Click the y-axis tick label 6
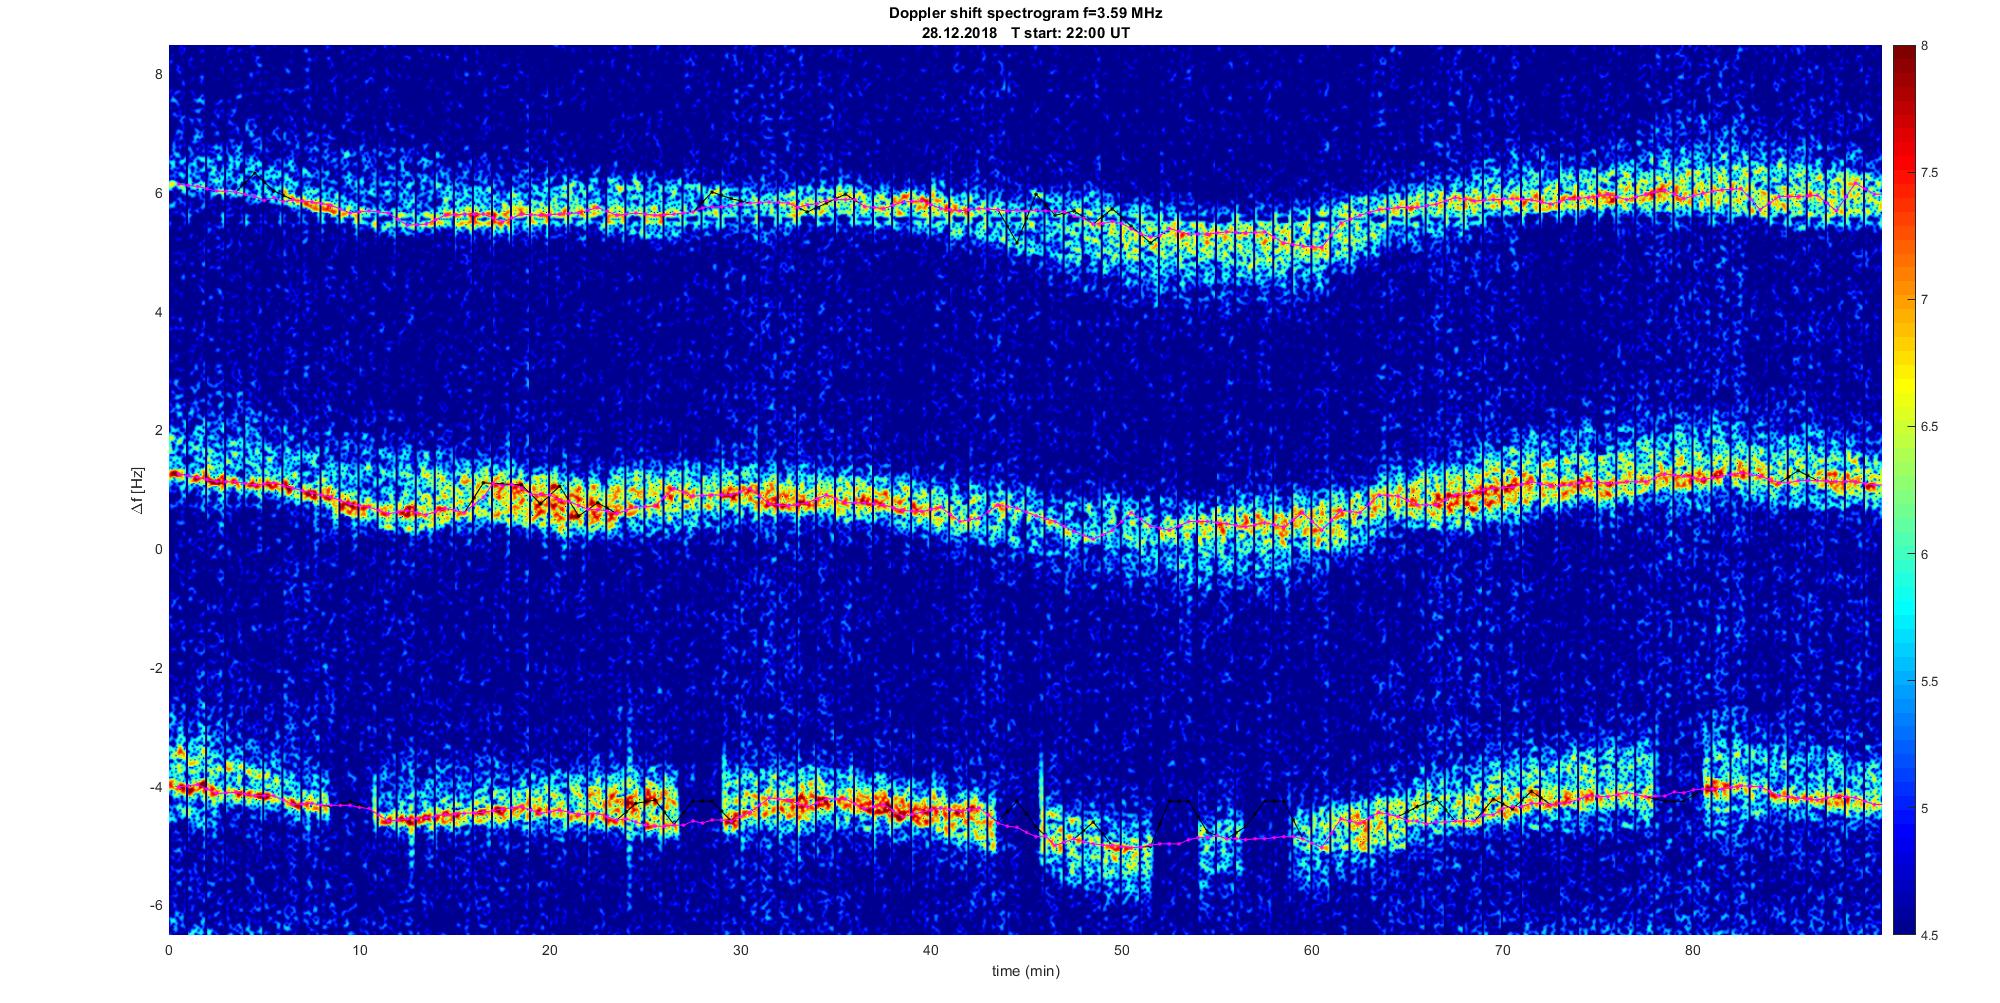Viewport: 2000px width, 1003px height. pos(158,193)
